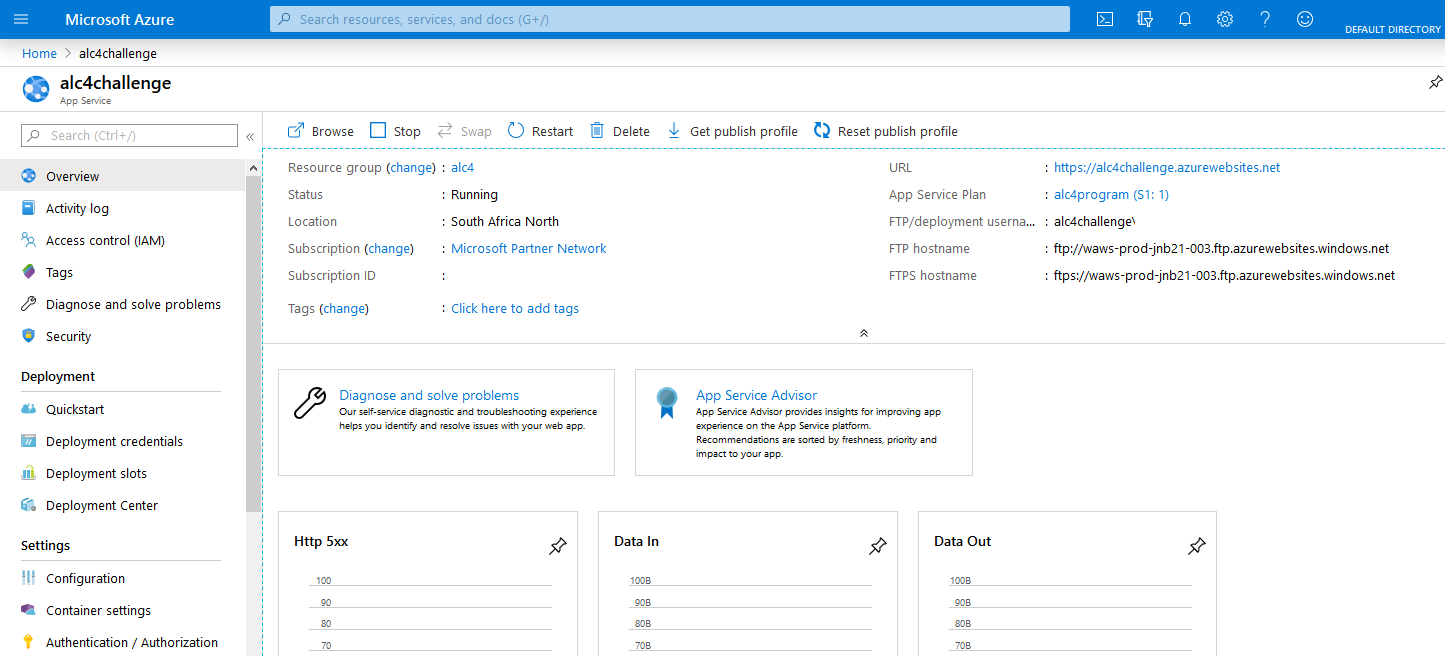Delete the app service
1445x656 pixels.
click(620, 131)
